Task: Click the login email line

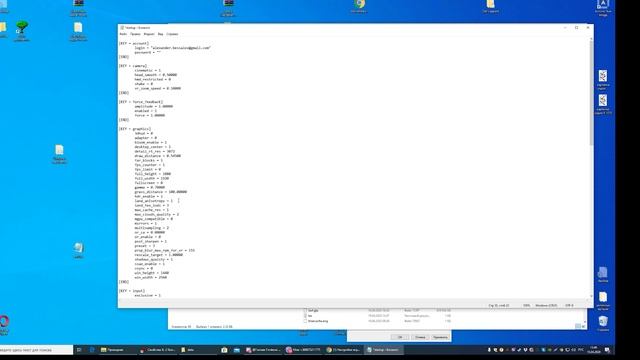Action: (x=173, y=48)
